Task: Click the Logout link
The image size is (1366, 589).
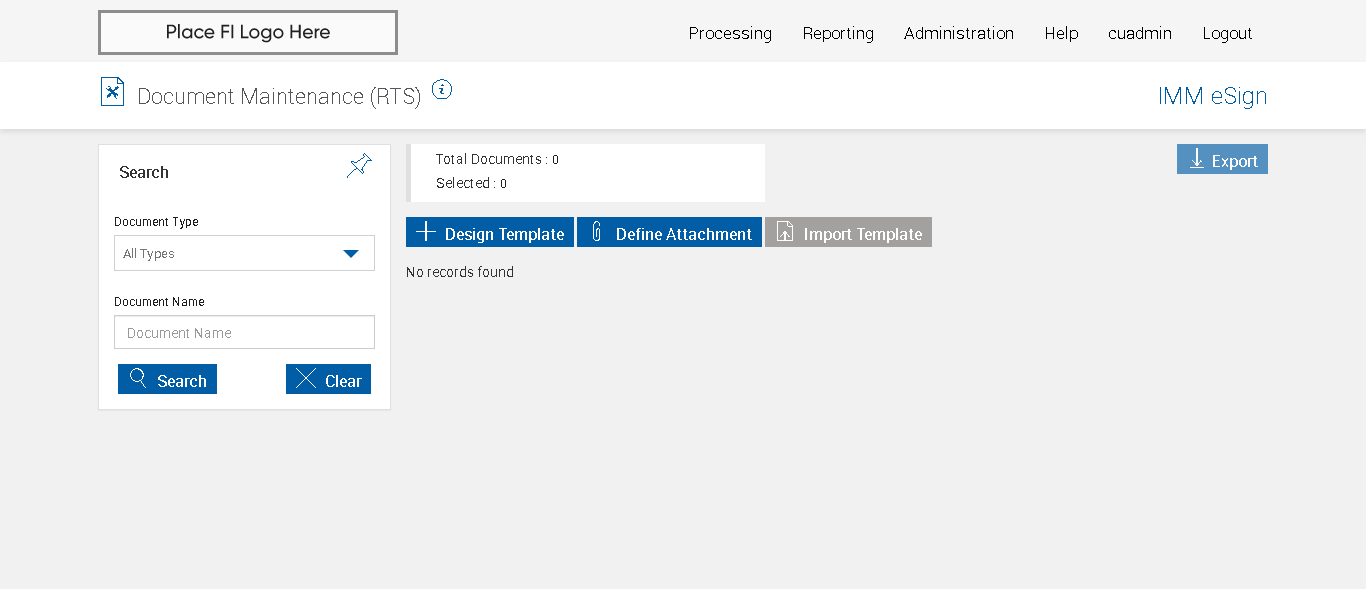Action: click(x=1227, y=33)
